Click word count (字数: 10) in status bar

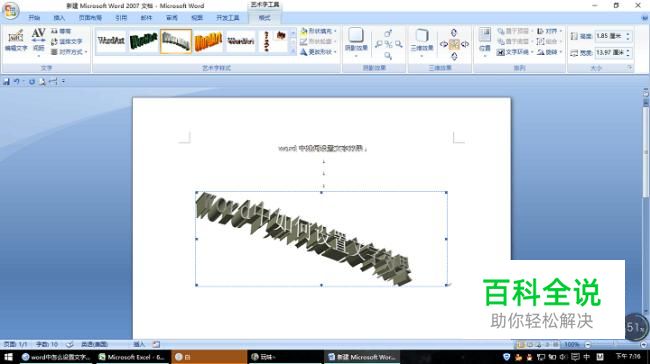(x=46, y=344)
